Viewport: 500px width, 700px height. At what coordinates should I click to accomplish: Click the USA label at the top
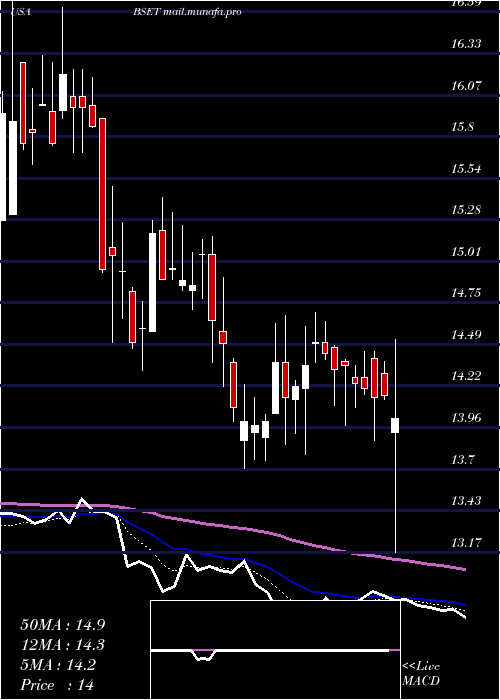click(x=21, y=12)
